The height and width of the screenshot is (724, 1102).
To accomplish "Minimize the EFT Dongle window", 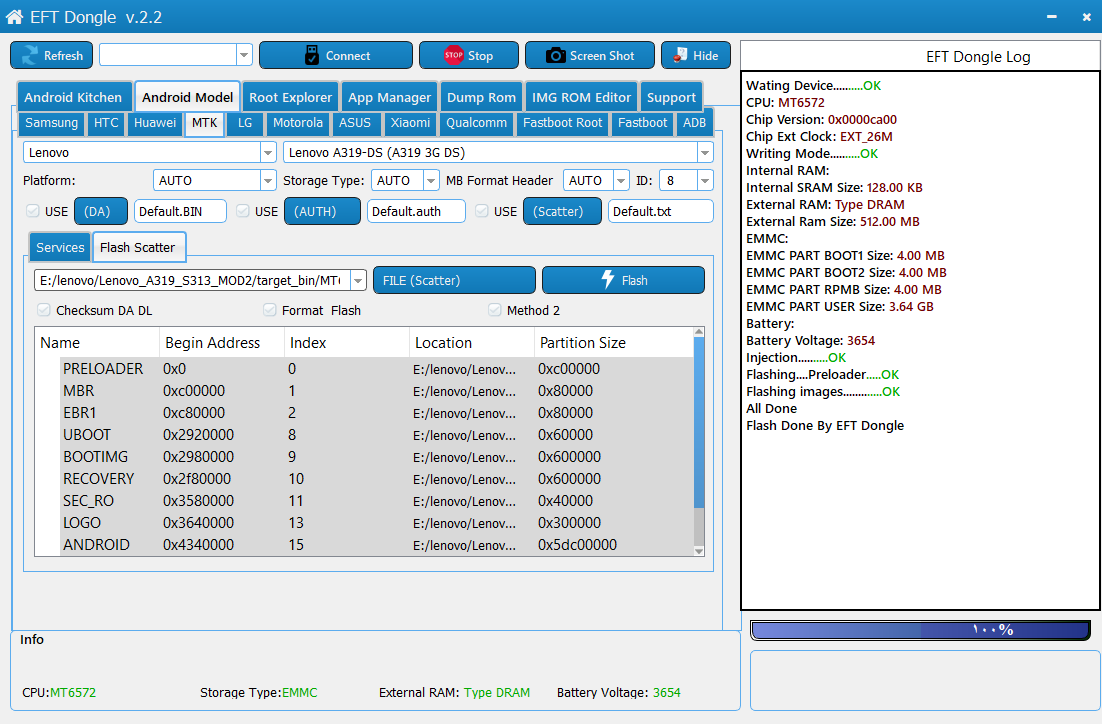I will pos(1051,17).
